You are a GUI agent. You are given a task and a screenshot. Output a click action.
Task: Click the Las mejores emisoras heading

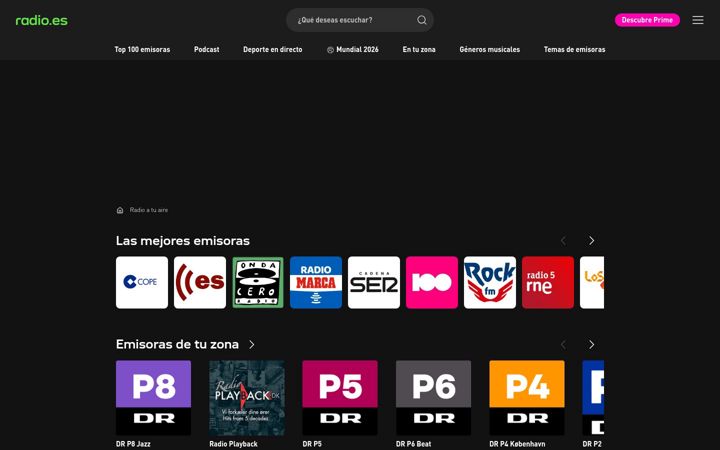183,241
